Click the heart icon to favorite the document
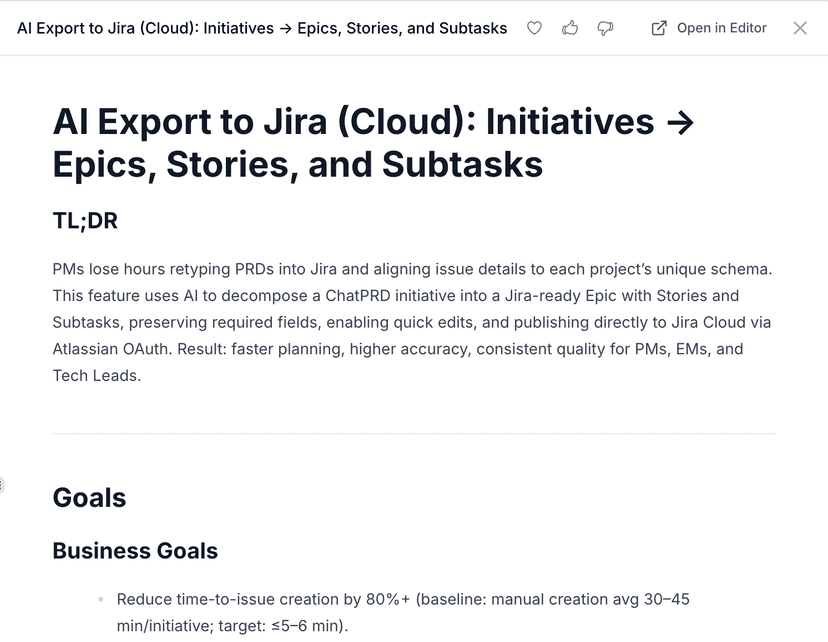The height and width of the screenshot is (642, 828). [534, 28]
